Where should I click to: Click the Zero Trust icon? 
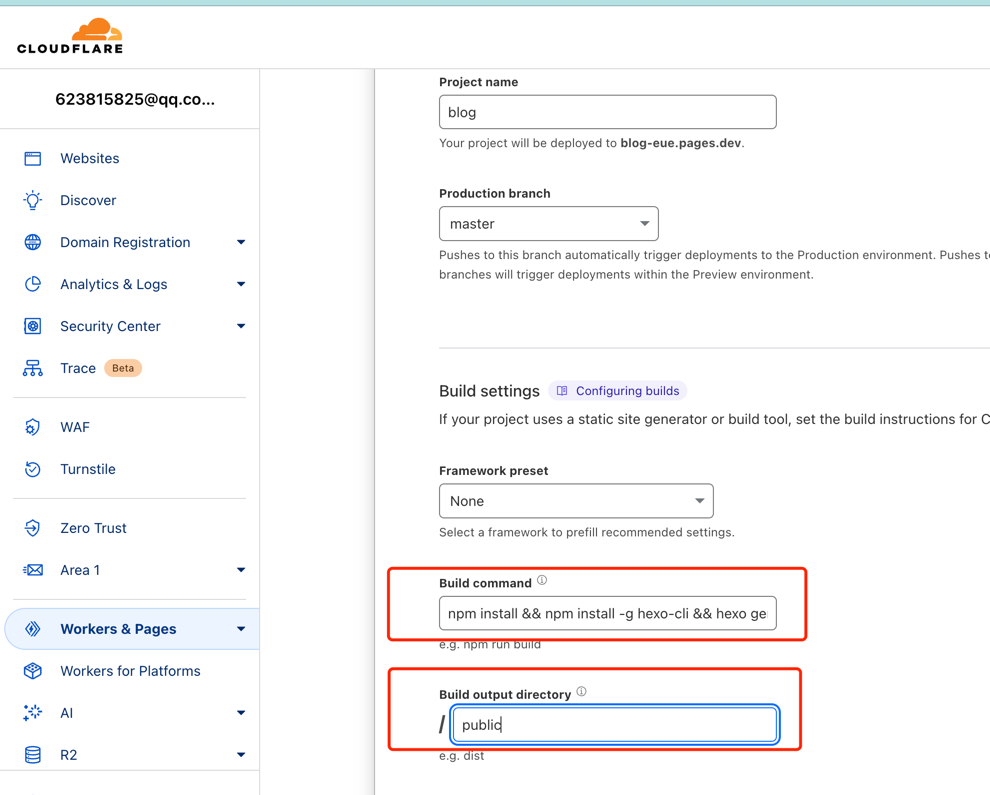tap(33, 528)
